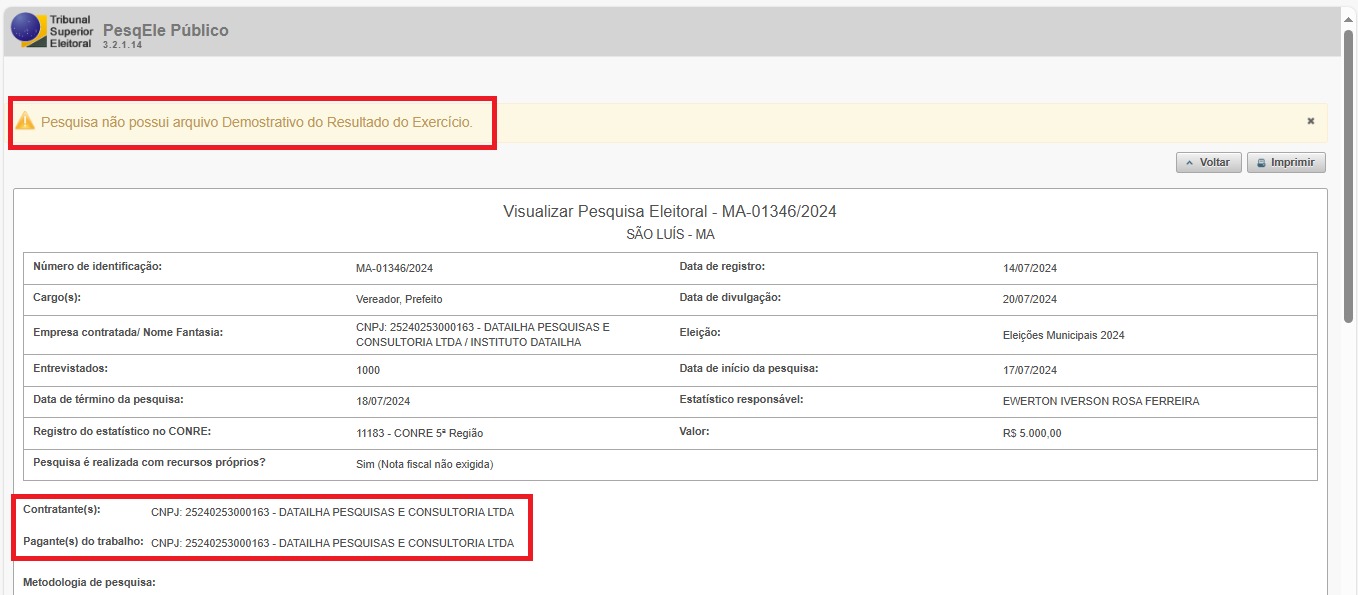1358x595 pixels.
Task: Click the Eleições Municipais 2024 value
Action: coord(1064,335)
